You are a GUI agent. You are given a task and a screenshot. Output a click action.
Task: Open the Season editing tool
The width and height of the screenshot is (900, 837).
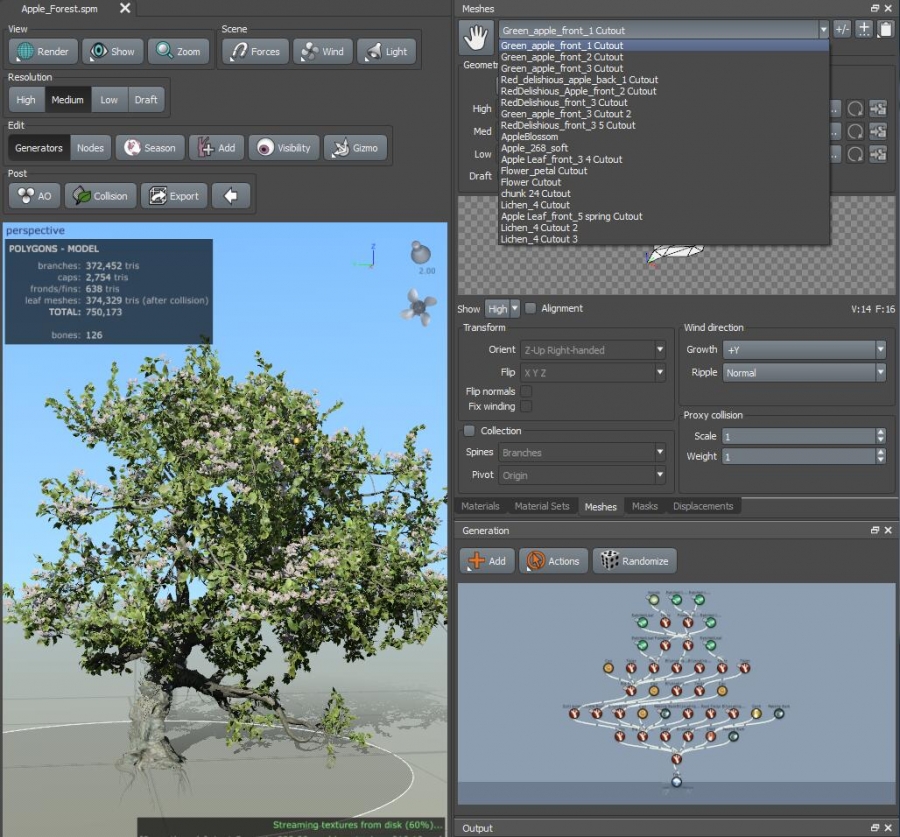(x=148, y=148)
